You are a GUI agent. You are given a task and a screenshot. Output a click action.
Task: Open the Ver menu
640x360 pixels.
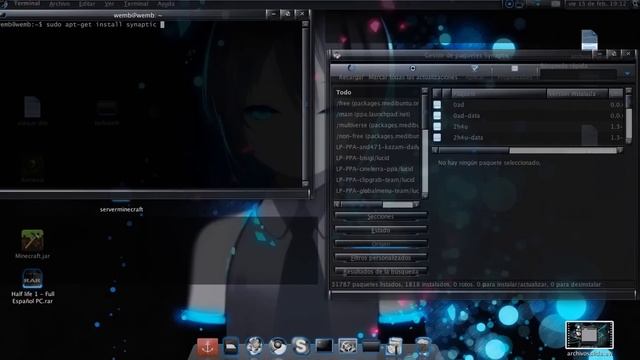(109, 4)
